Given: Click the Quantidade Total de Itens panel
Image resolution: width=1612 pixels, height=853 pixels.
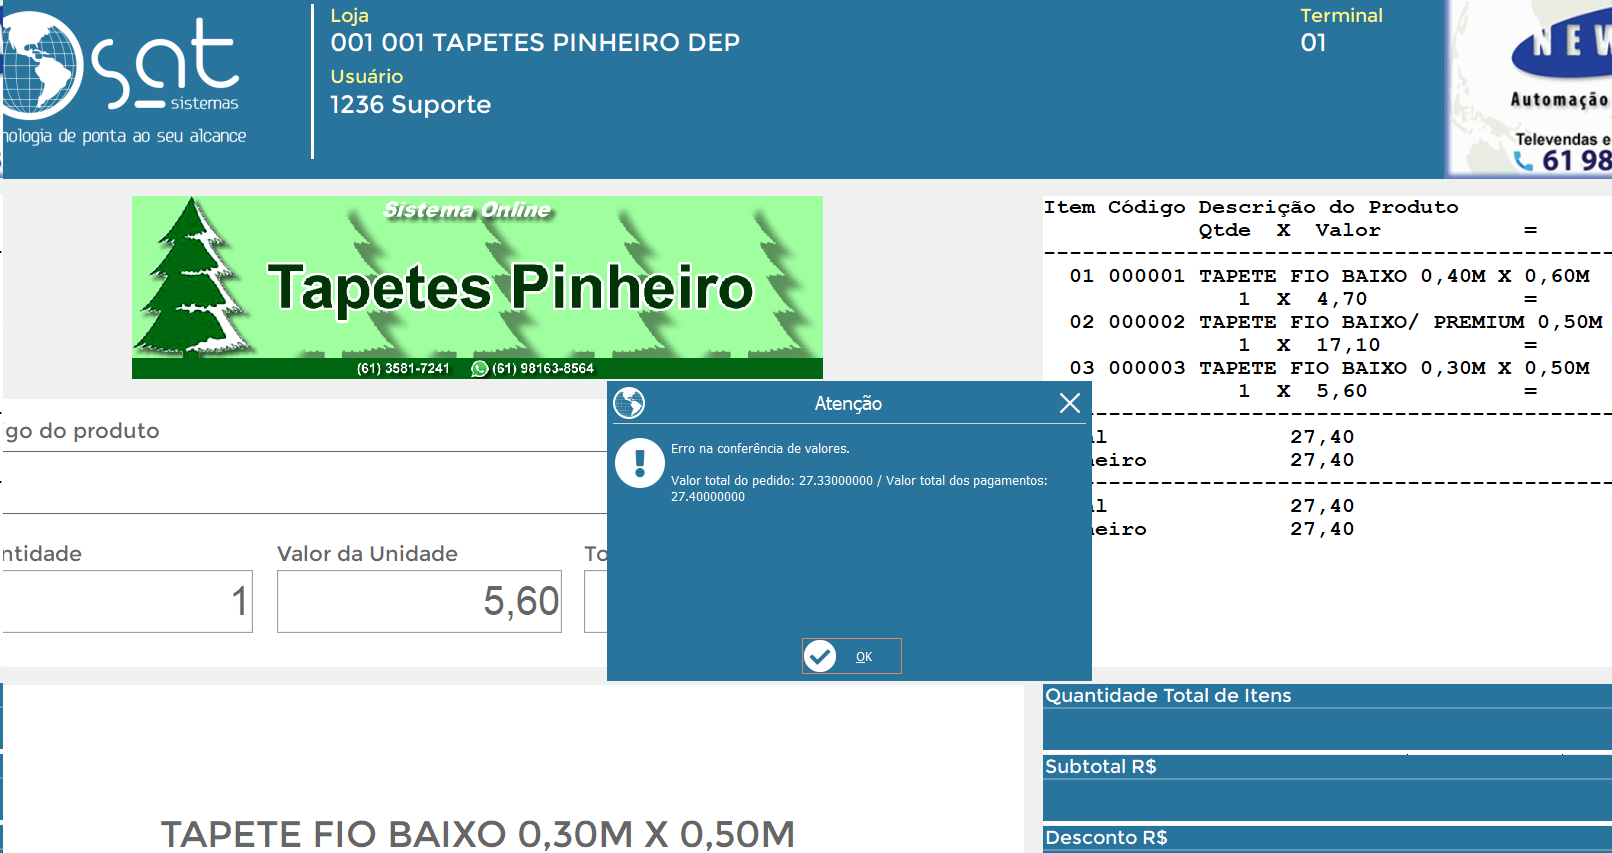Looking at the screenshot, I should tap(1326, 718).
